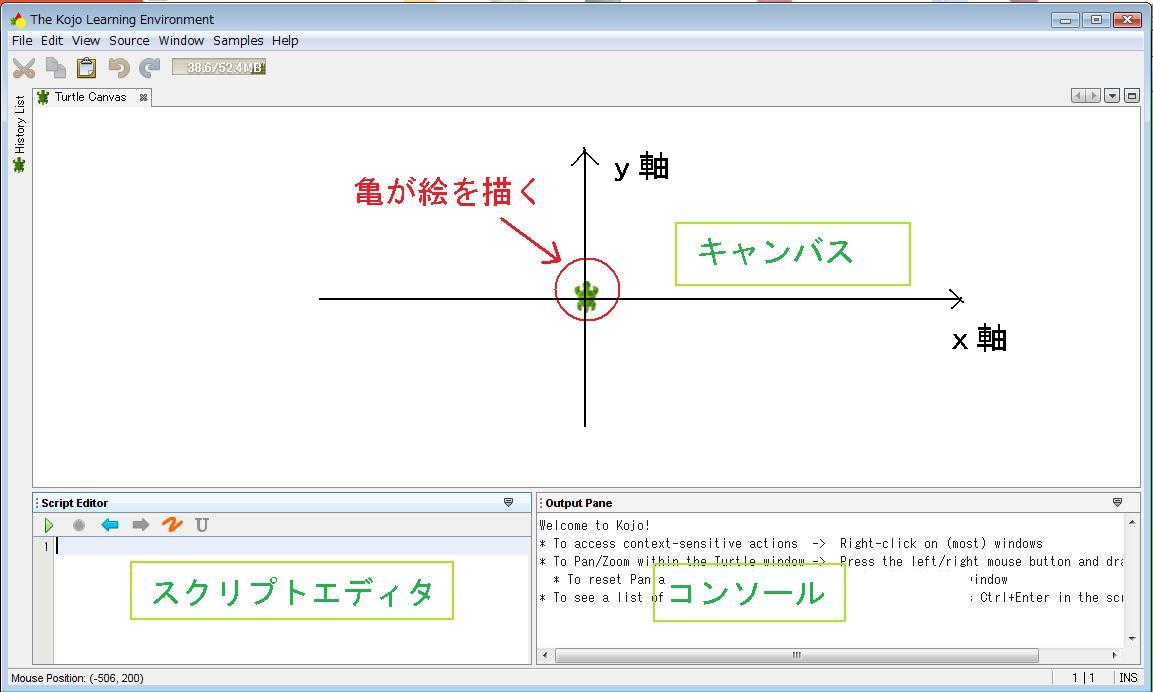Screen dimensions: 1153x692
Task: Open previous script history with blue back arrow
Action: [110, 524]
